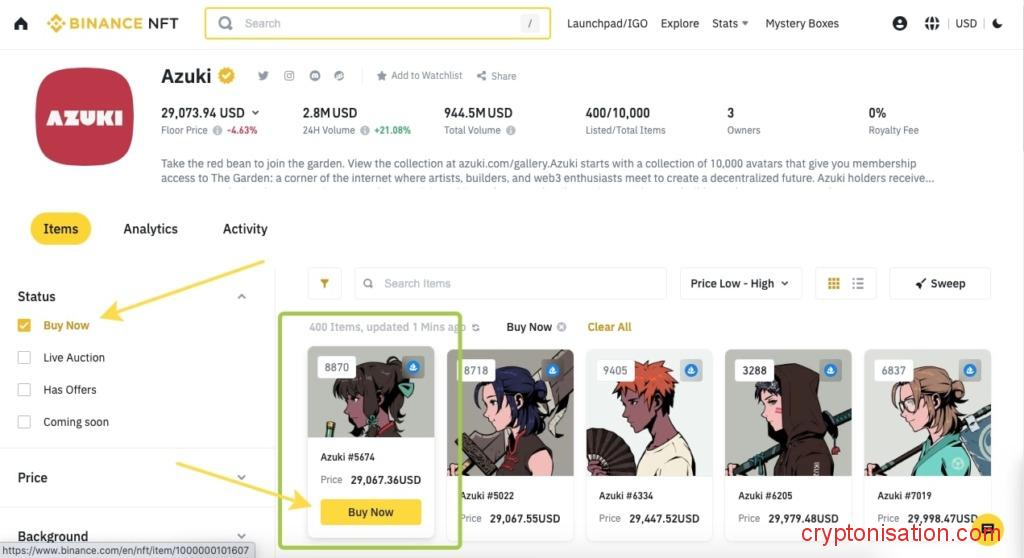Open the yellow chat support icon
The height and width of the screenshot is (558, 1024).
pos(987,529)
